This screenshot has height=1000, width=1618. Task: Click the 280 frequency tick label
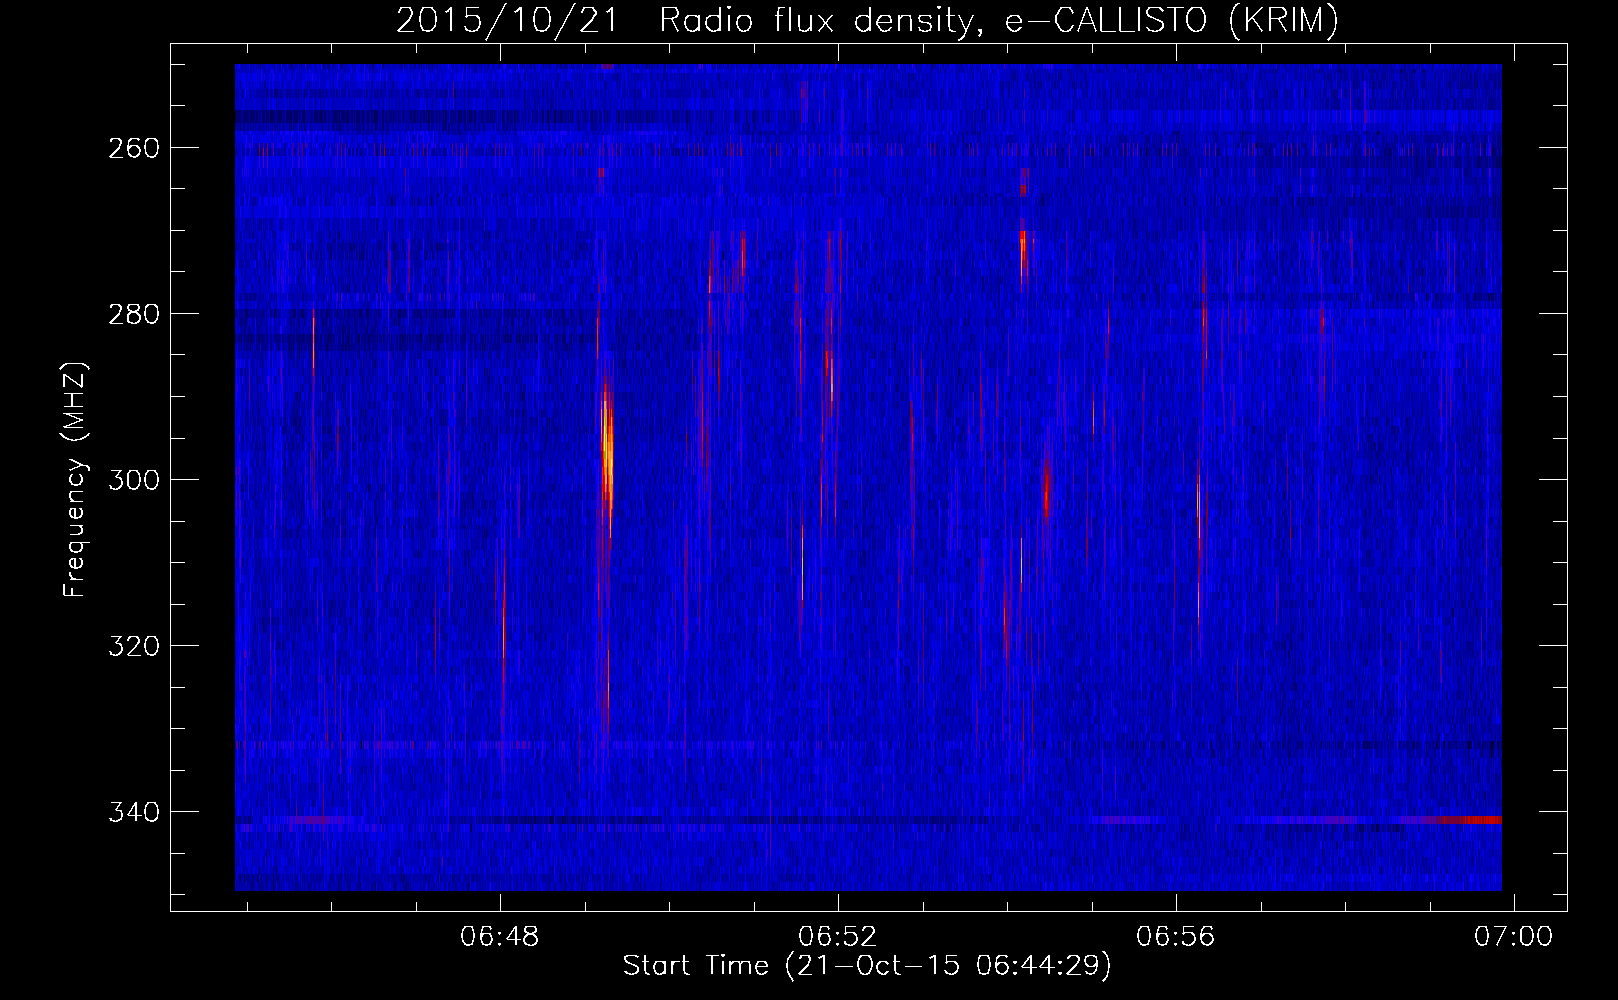132,314
